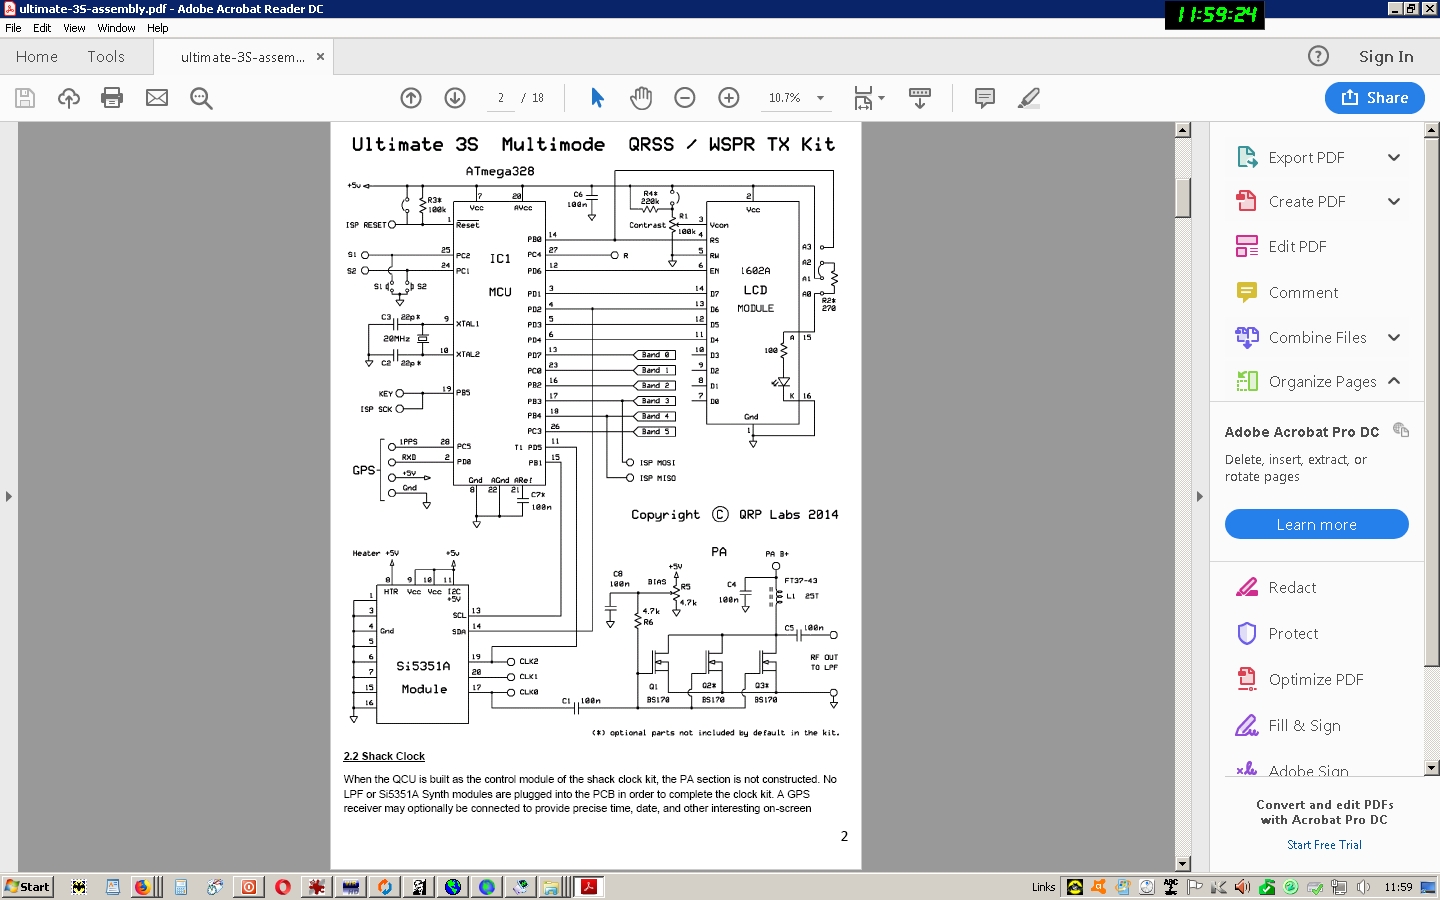Click the Learn more button

pos(1317,525)
